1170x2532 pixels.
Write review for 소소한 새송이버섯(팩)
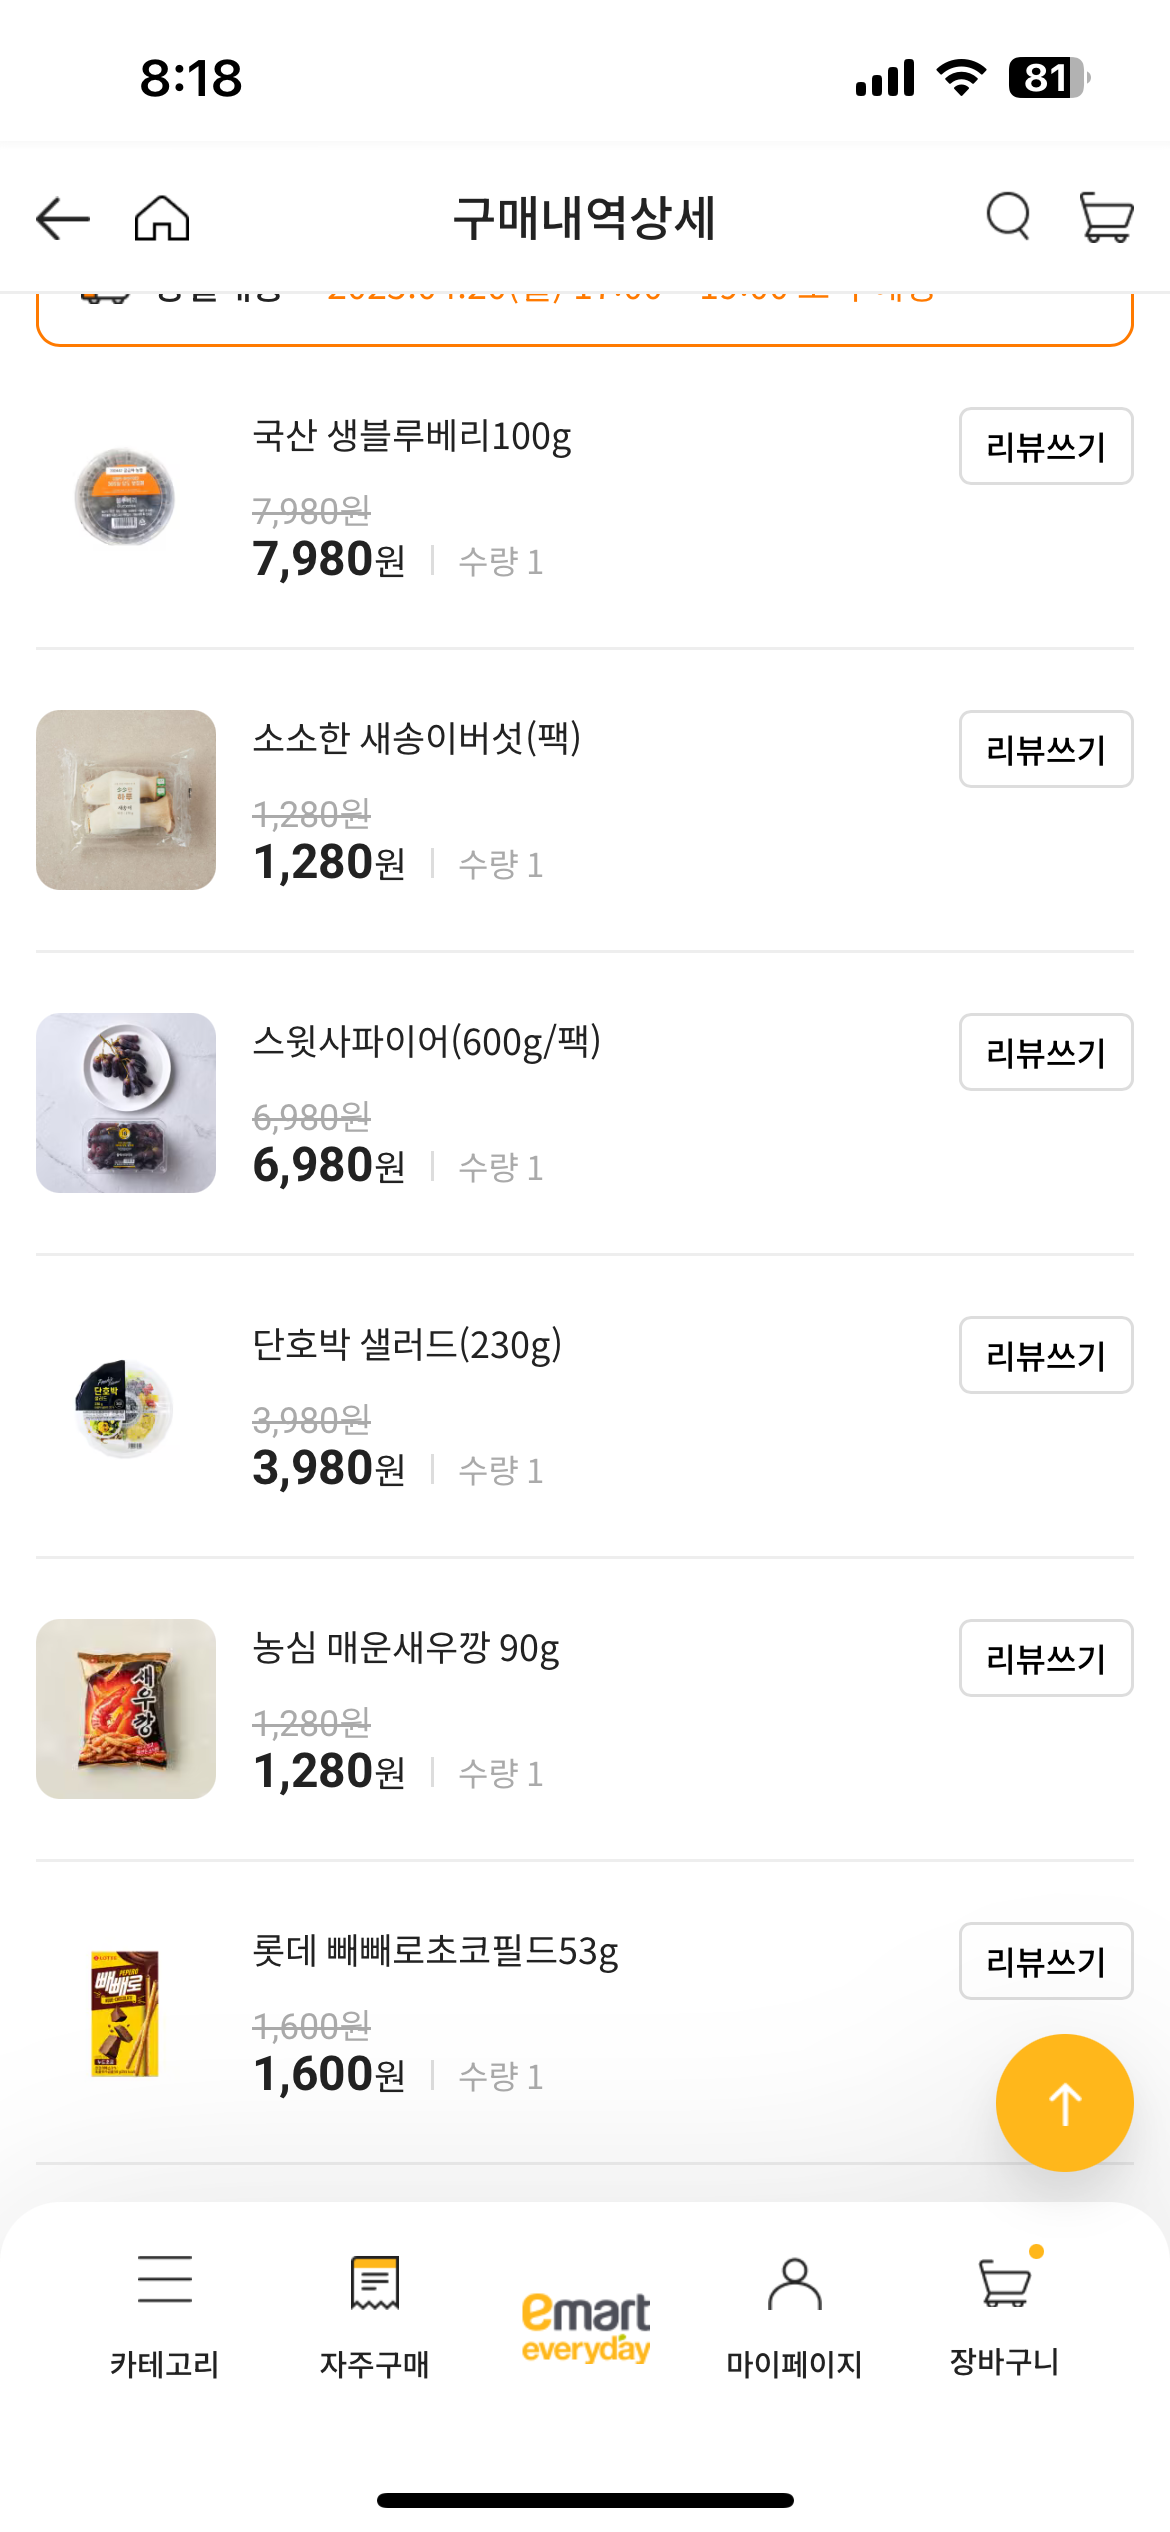click(x=1045, y=749)
